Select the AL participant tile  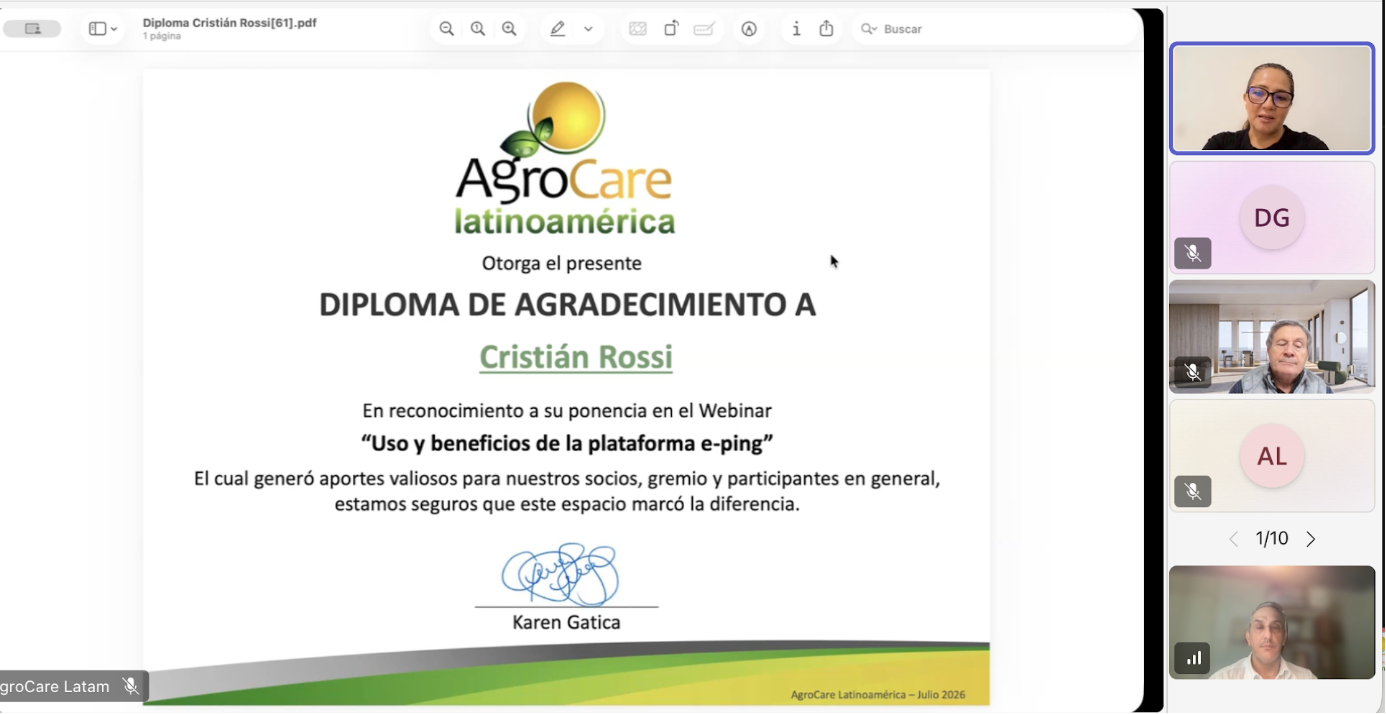(1272, 456)
